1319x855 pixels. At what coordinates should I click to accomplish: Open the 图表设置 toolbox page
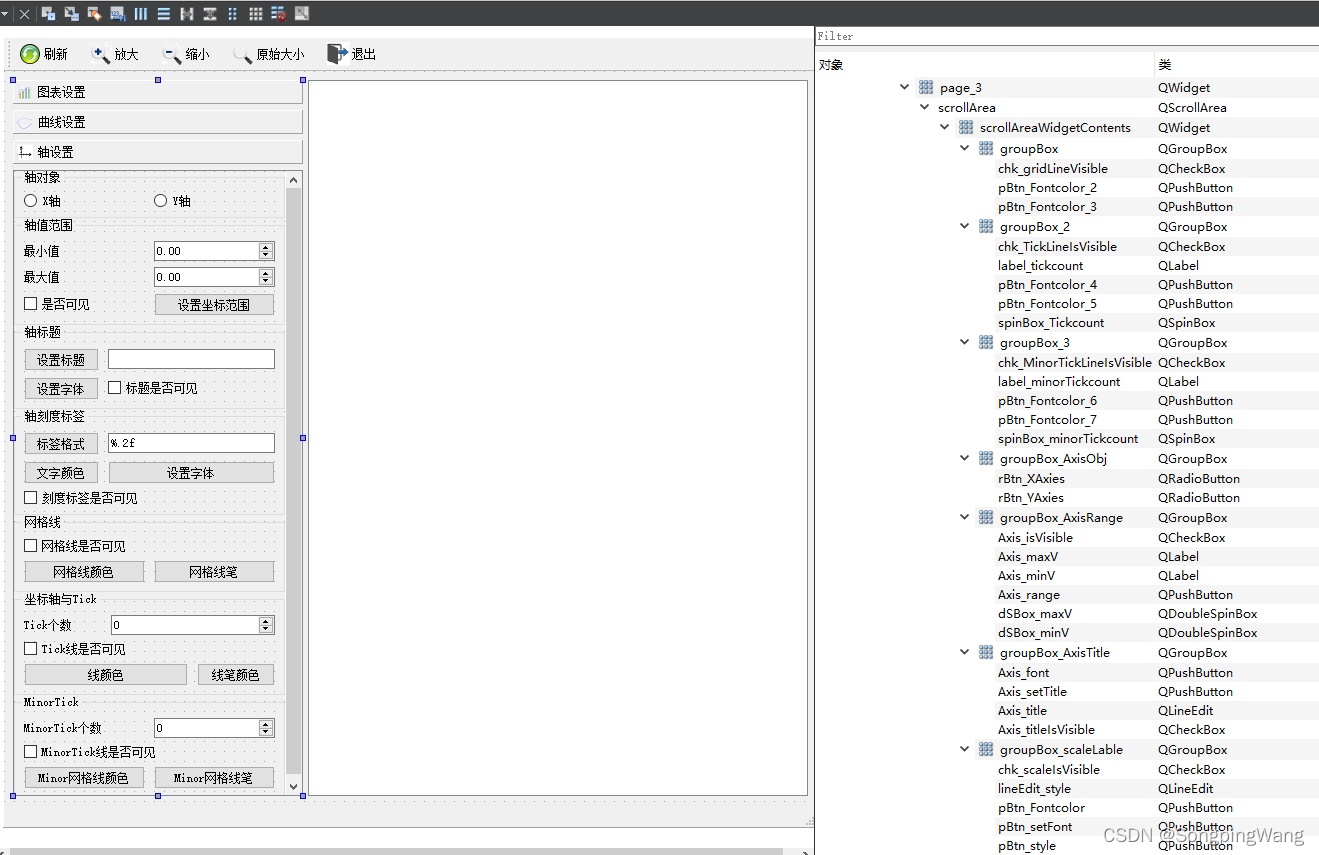click(158, 92)
